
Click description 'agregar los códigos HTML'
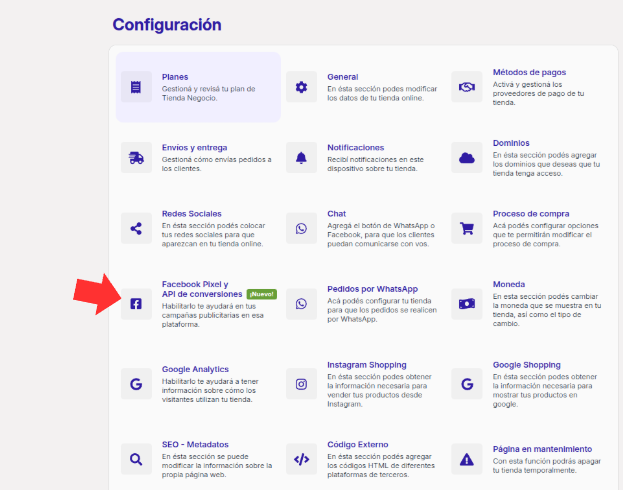click(381, 461)
